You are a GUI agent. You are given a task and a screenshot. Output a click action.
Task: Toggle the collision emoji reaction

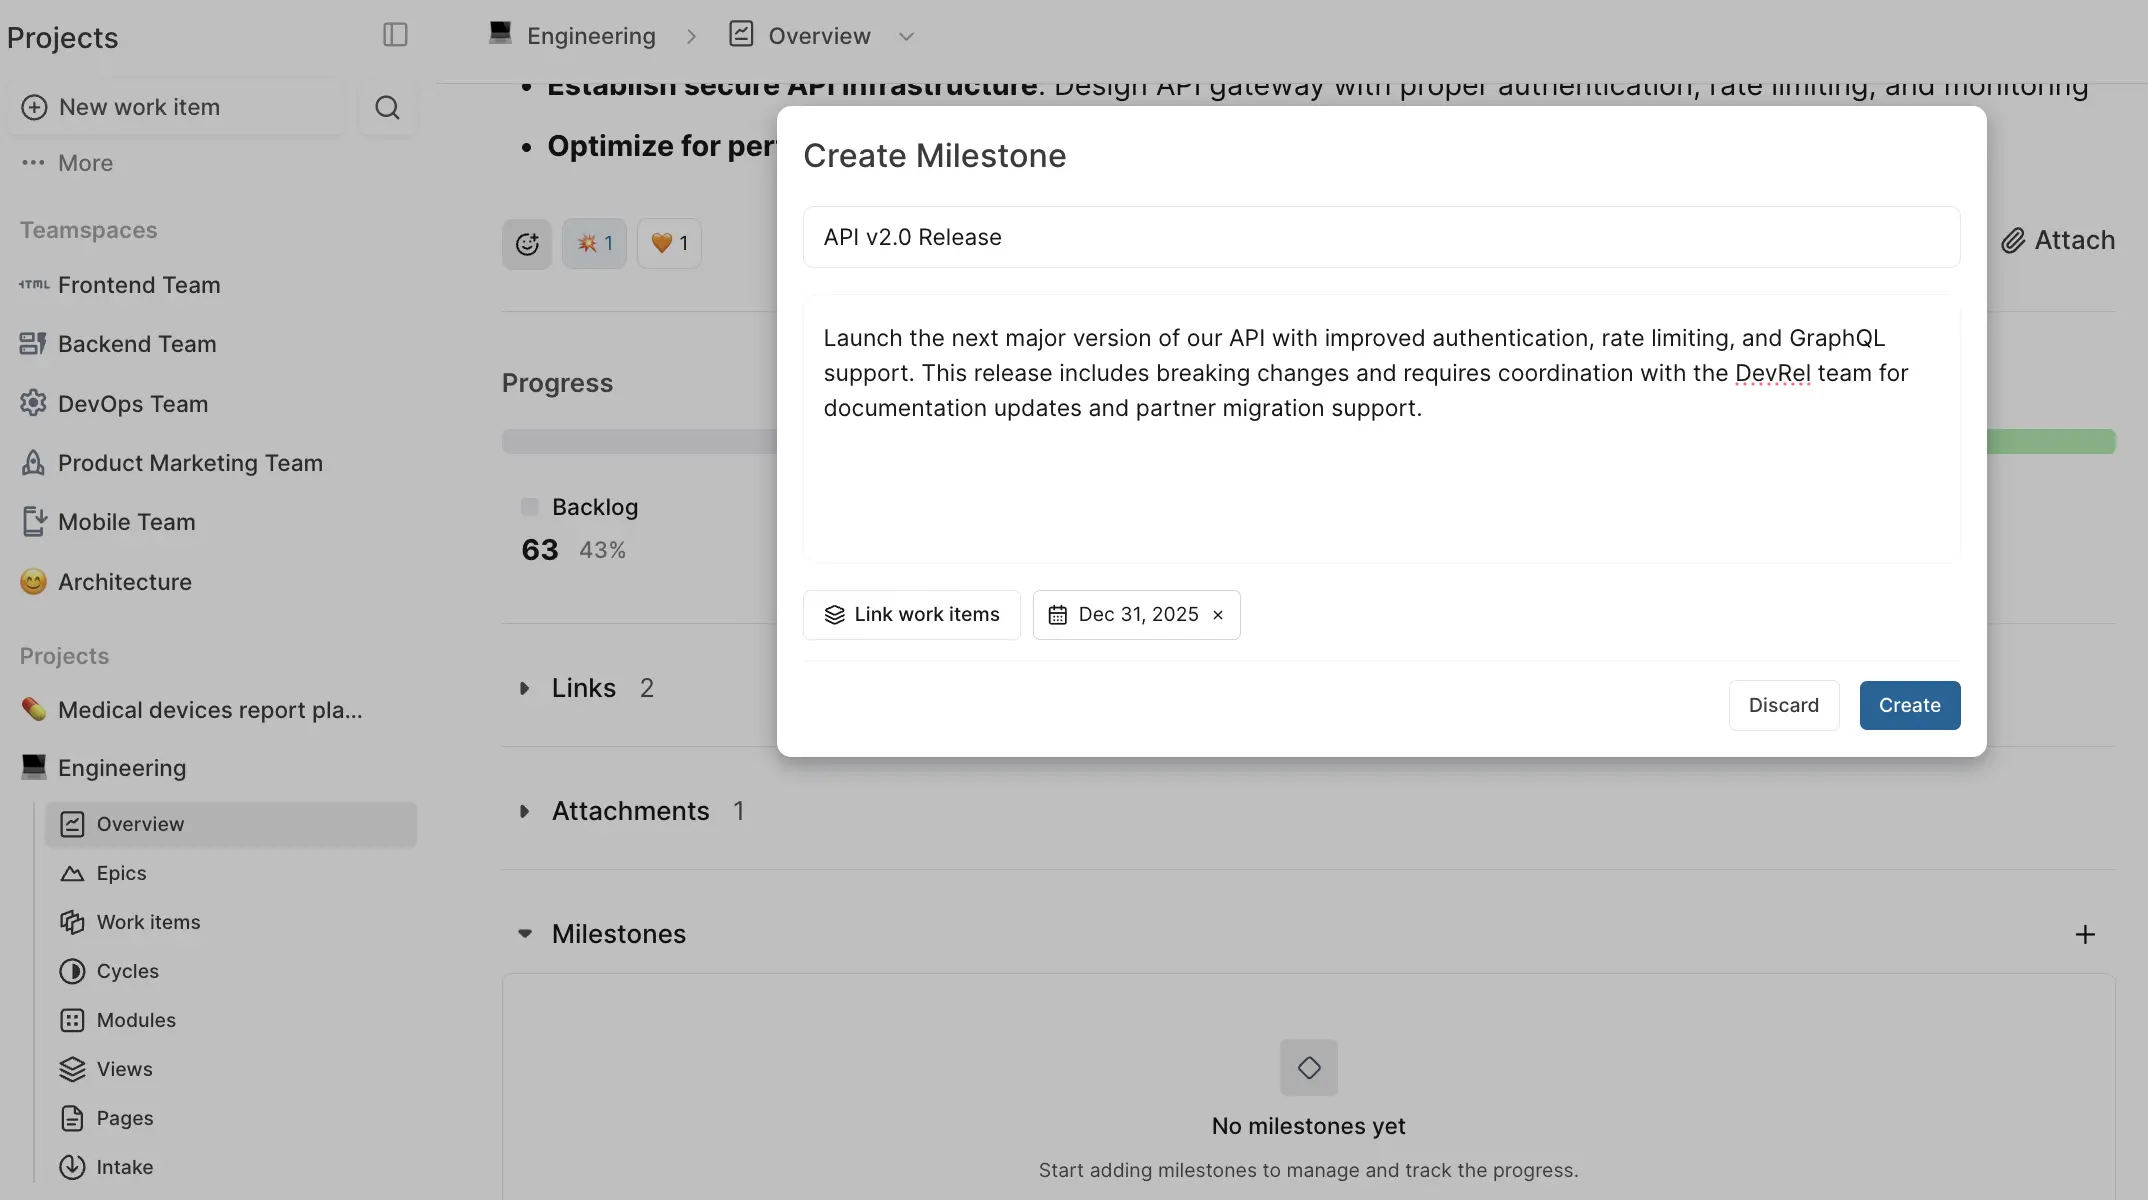(x=594, y=243)
